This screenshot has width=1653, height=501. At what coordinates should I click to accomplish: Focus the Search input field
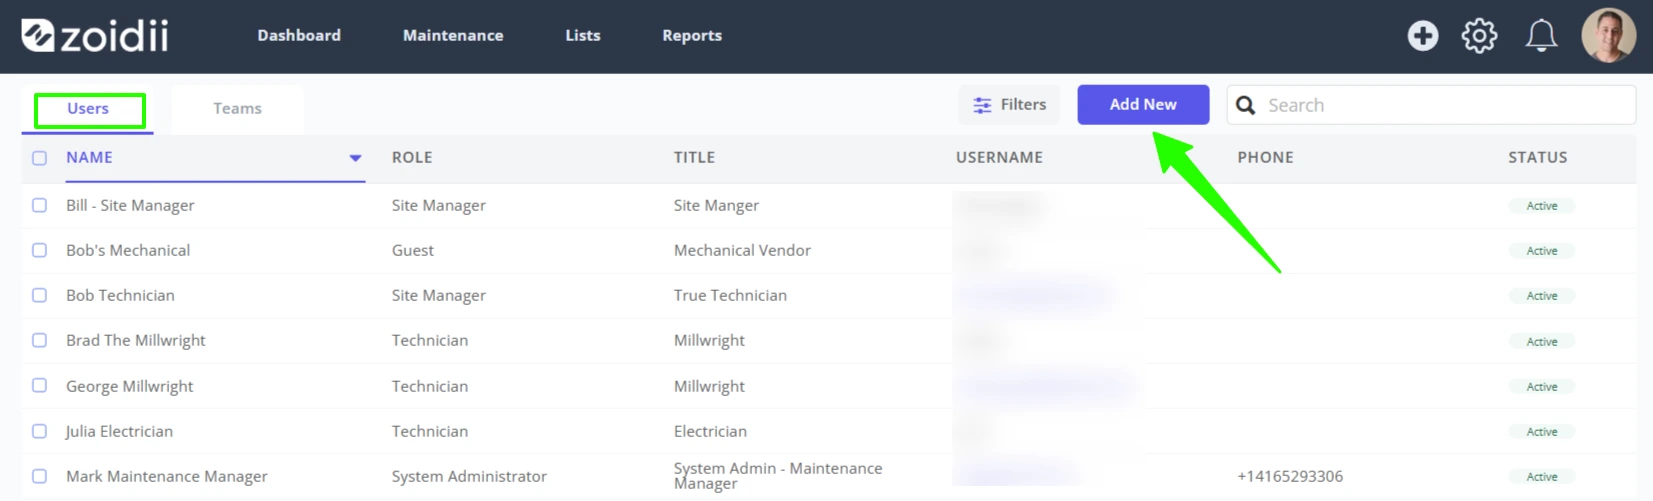[x=1431, y=105]
